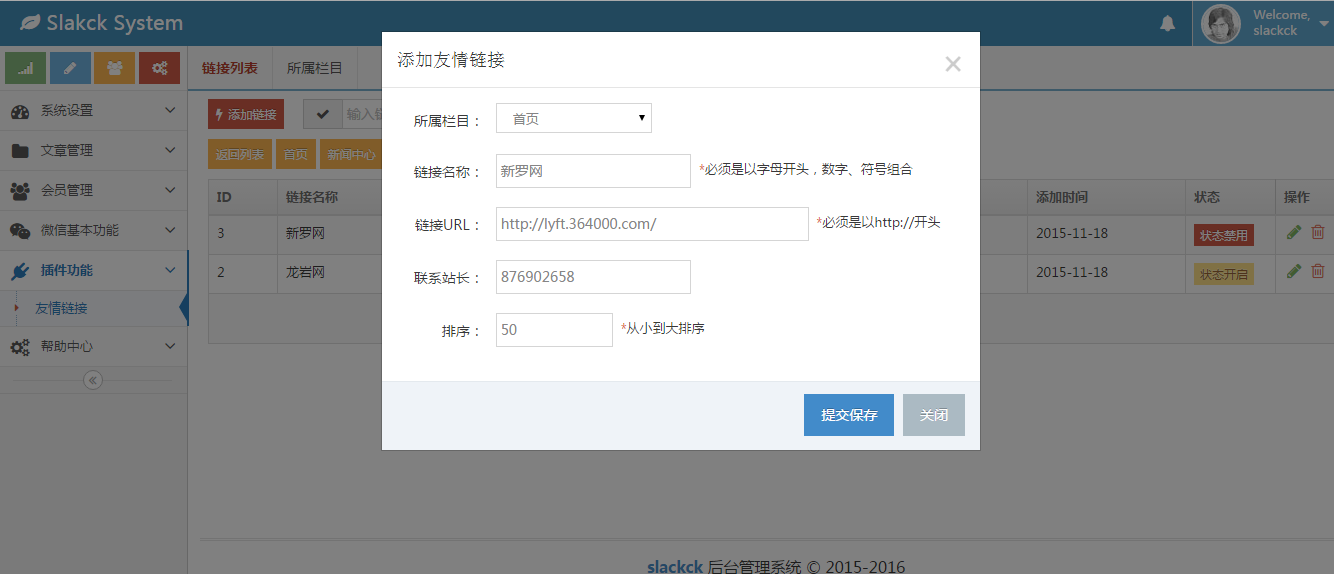Click the 提交保存 button

tap(848, 415)
